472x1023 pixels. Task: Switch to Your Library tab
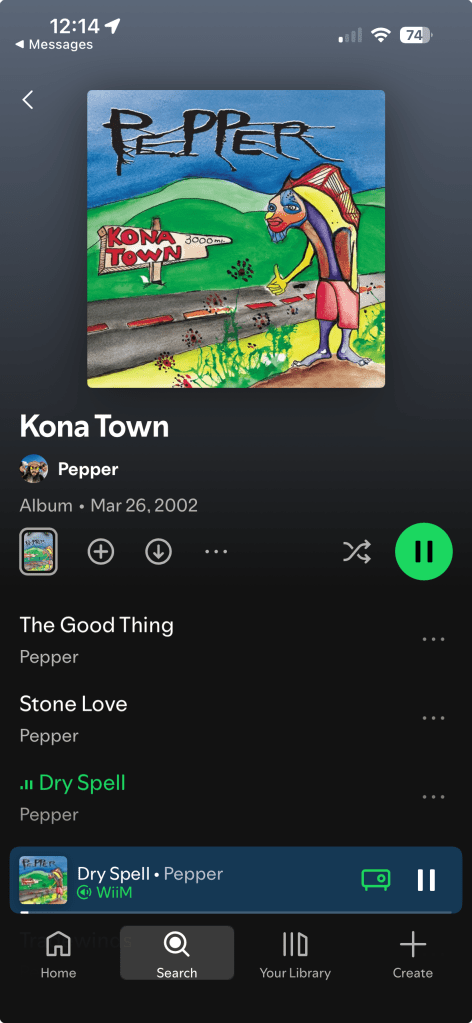tap(295, 955)
